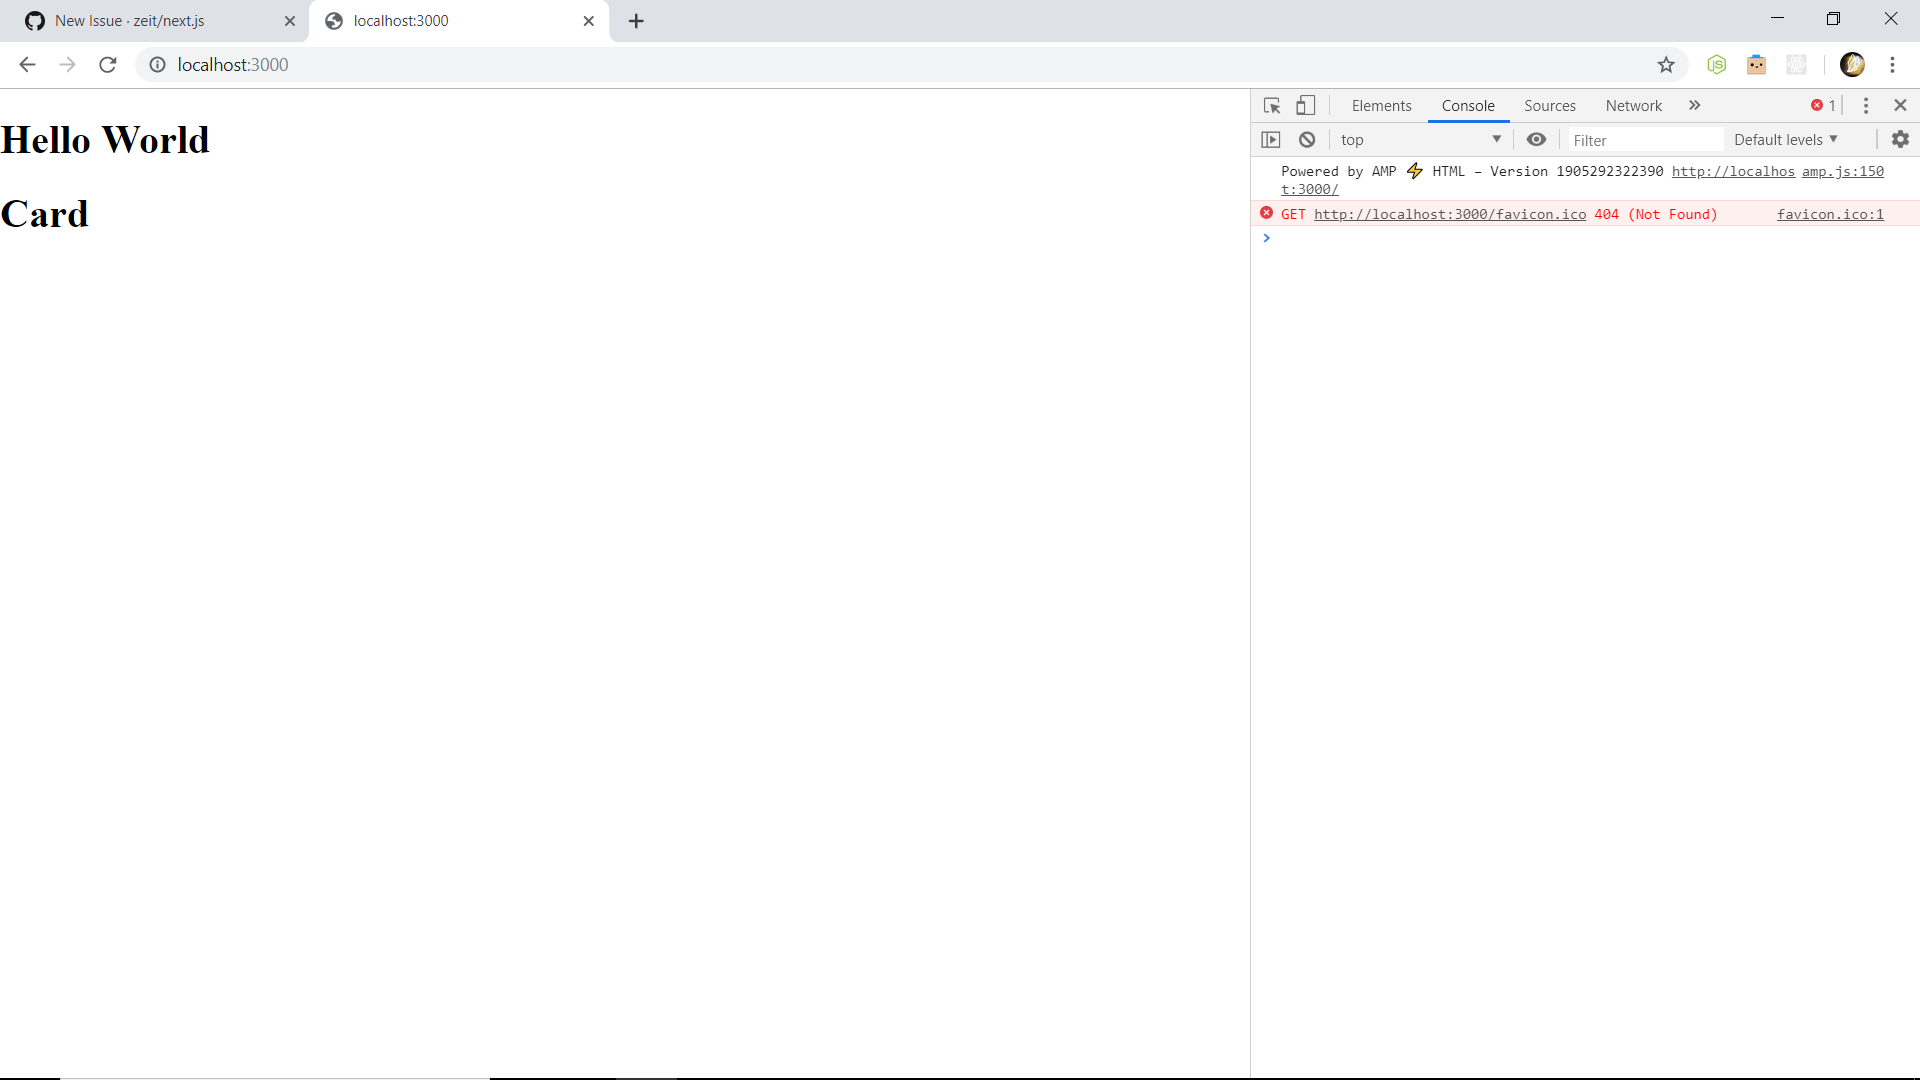The height and width of the screenshot is (1080, 1920).
Task: Open the Sources panel
Action: click(1549, 105)
